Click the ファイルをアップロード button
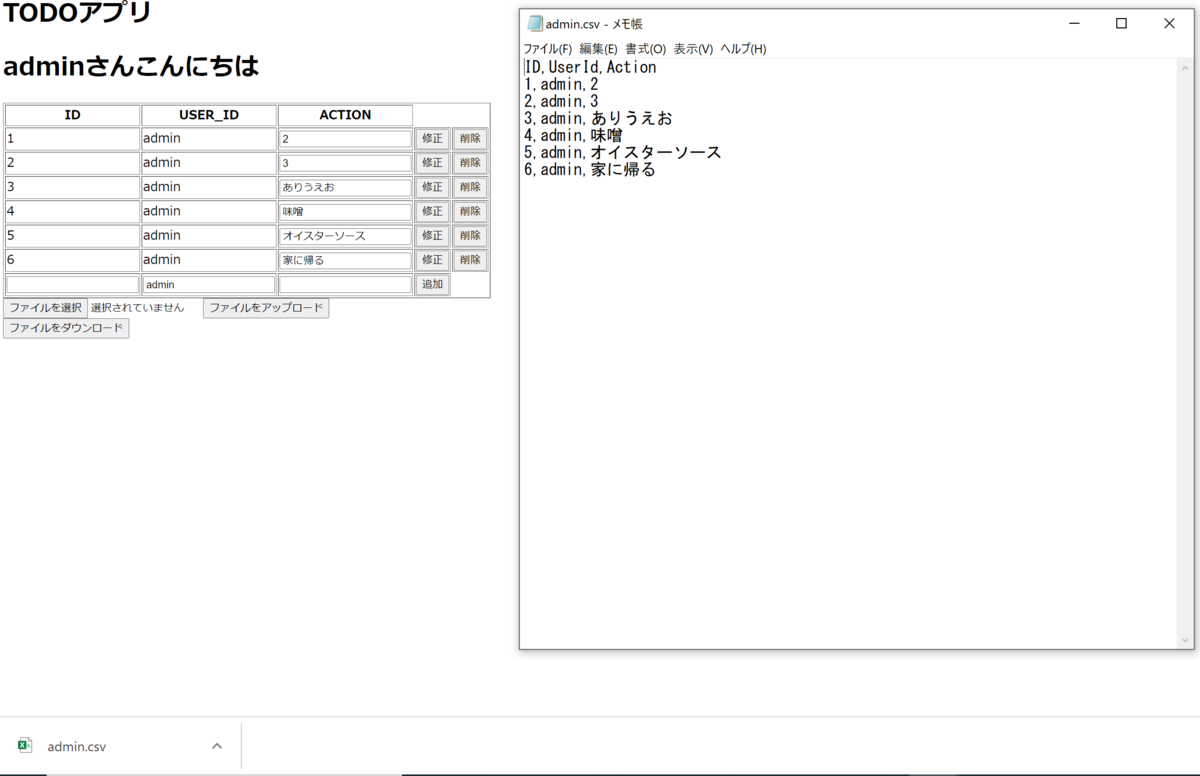 pyautogui.click(x=266, y=308)
